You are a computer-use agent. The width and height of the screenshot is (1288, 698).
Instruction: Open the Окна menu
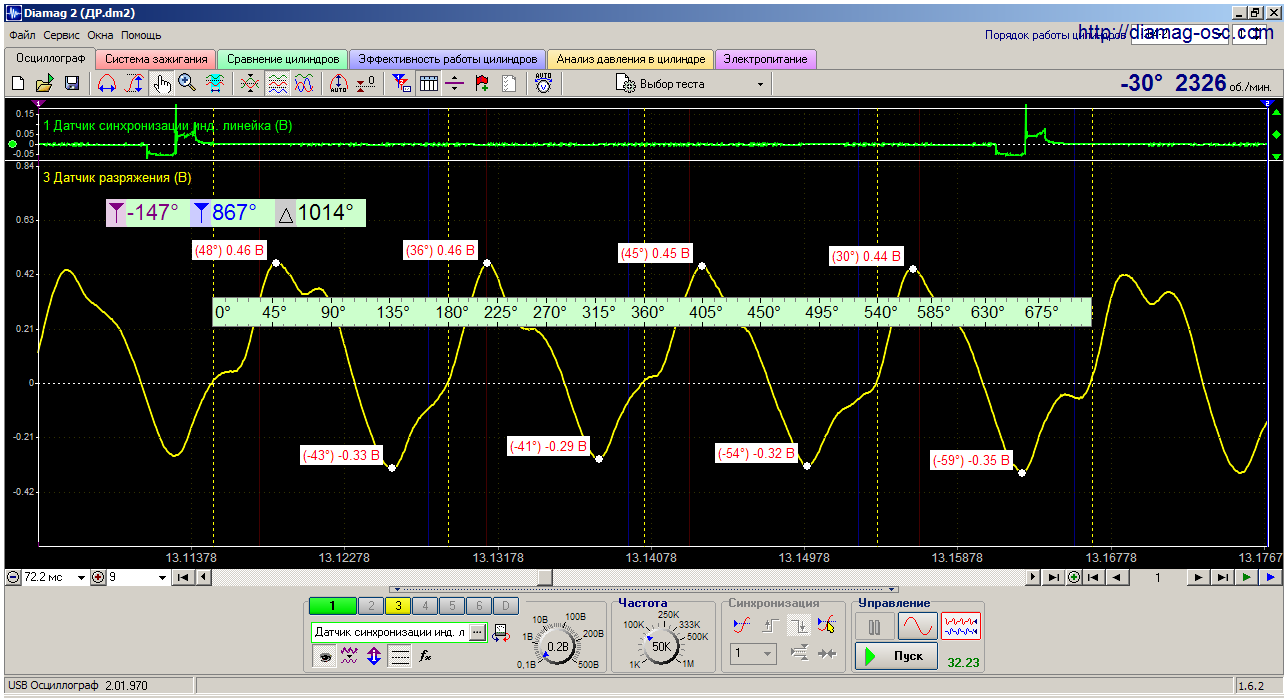coord(101,35)
